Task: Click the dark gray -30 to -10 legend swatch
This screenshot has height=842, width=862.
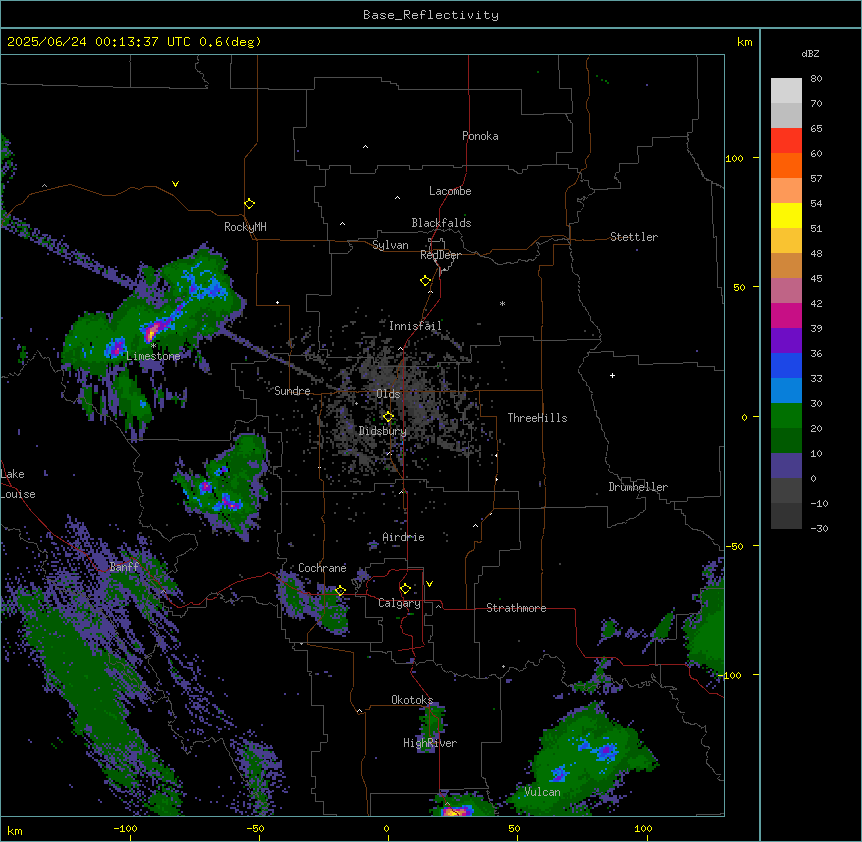Action: (786, 516)
